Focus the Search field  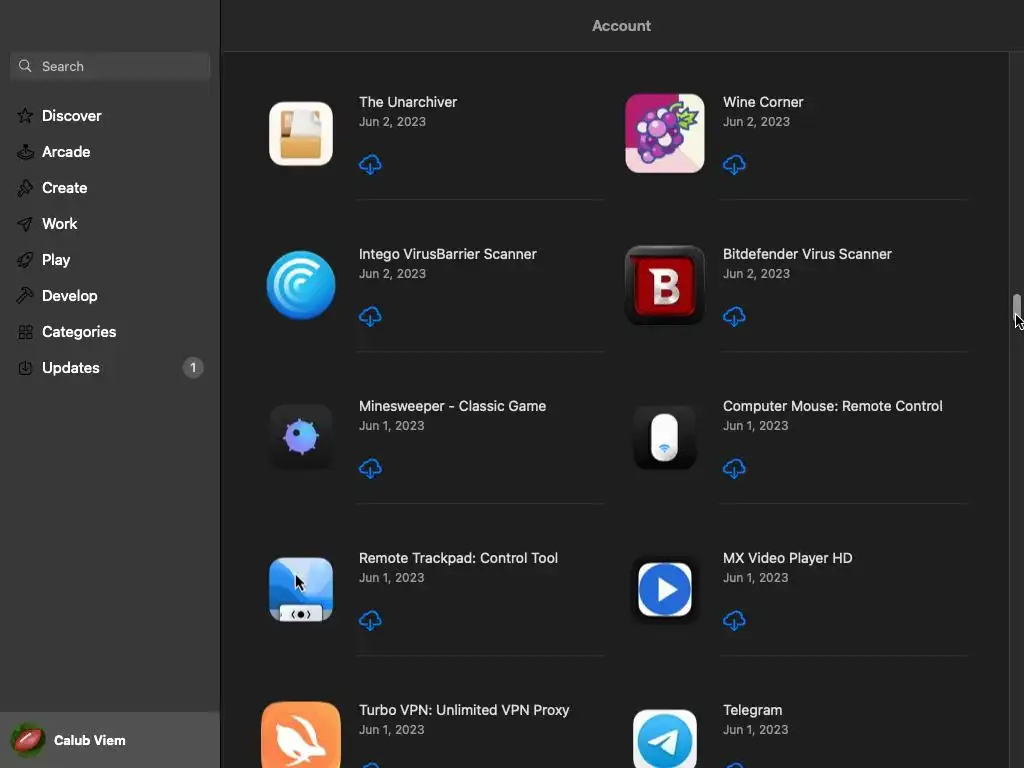[110, 66]
